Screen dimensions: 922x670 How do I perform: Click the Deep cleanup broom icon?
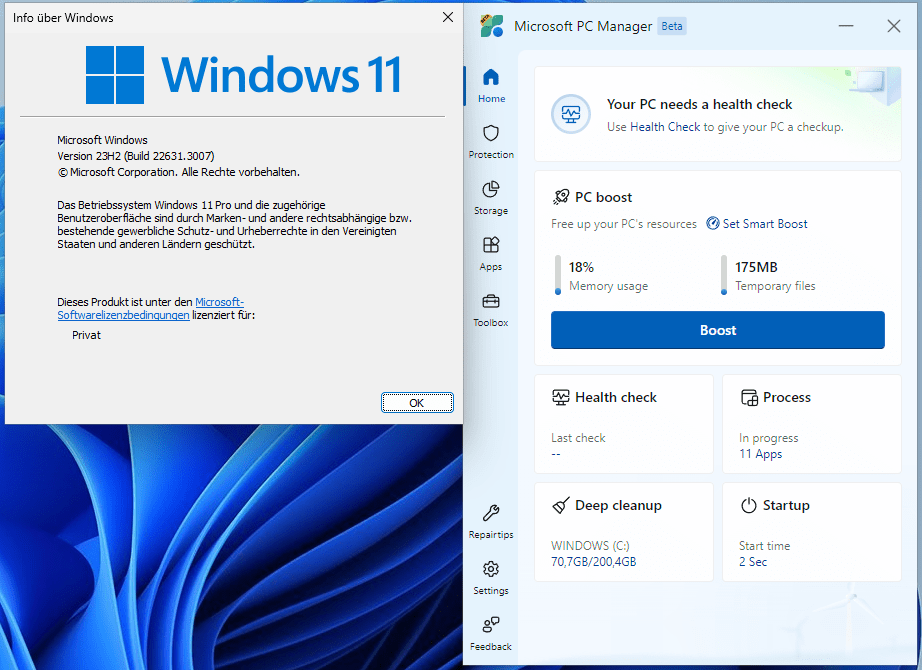coord(561,505)
